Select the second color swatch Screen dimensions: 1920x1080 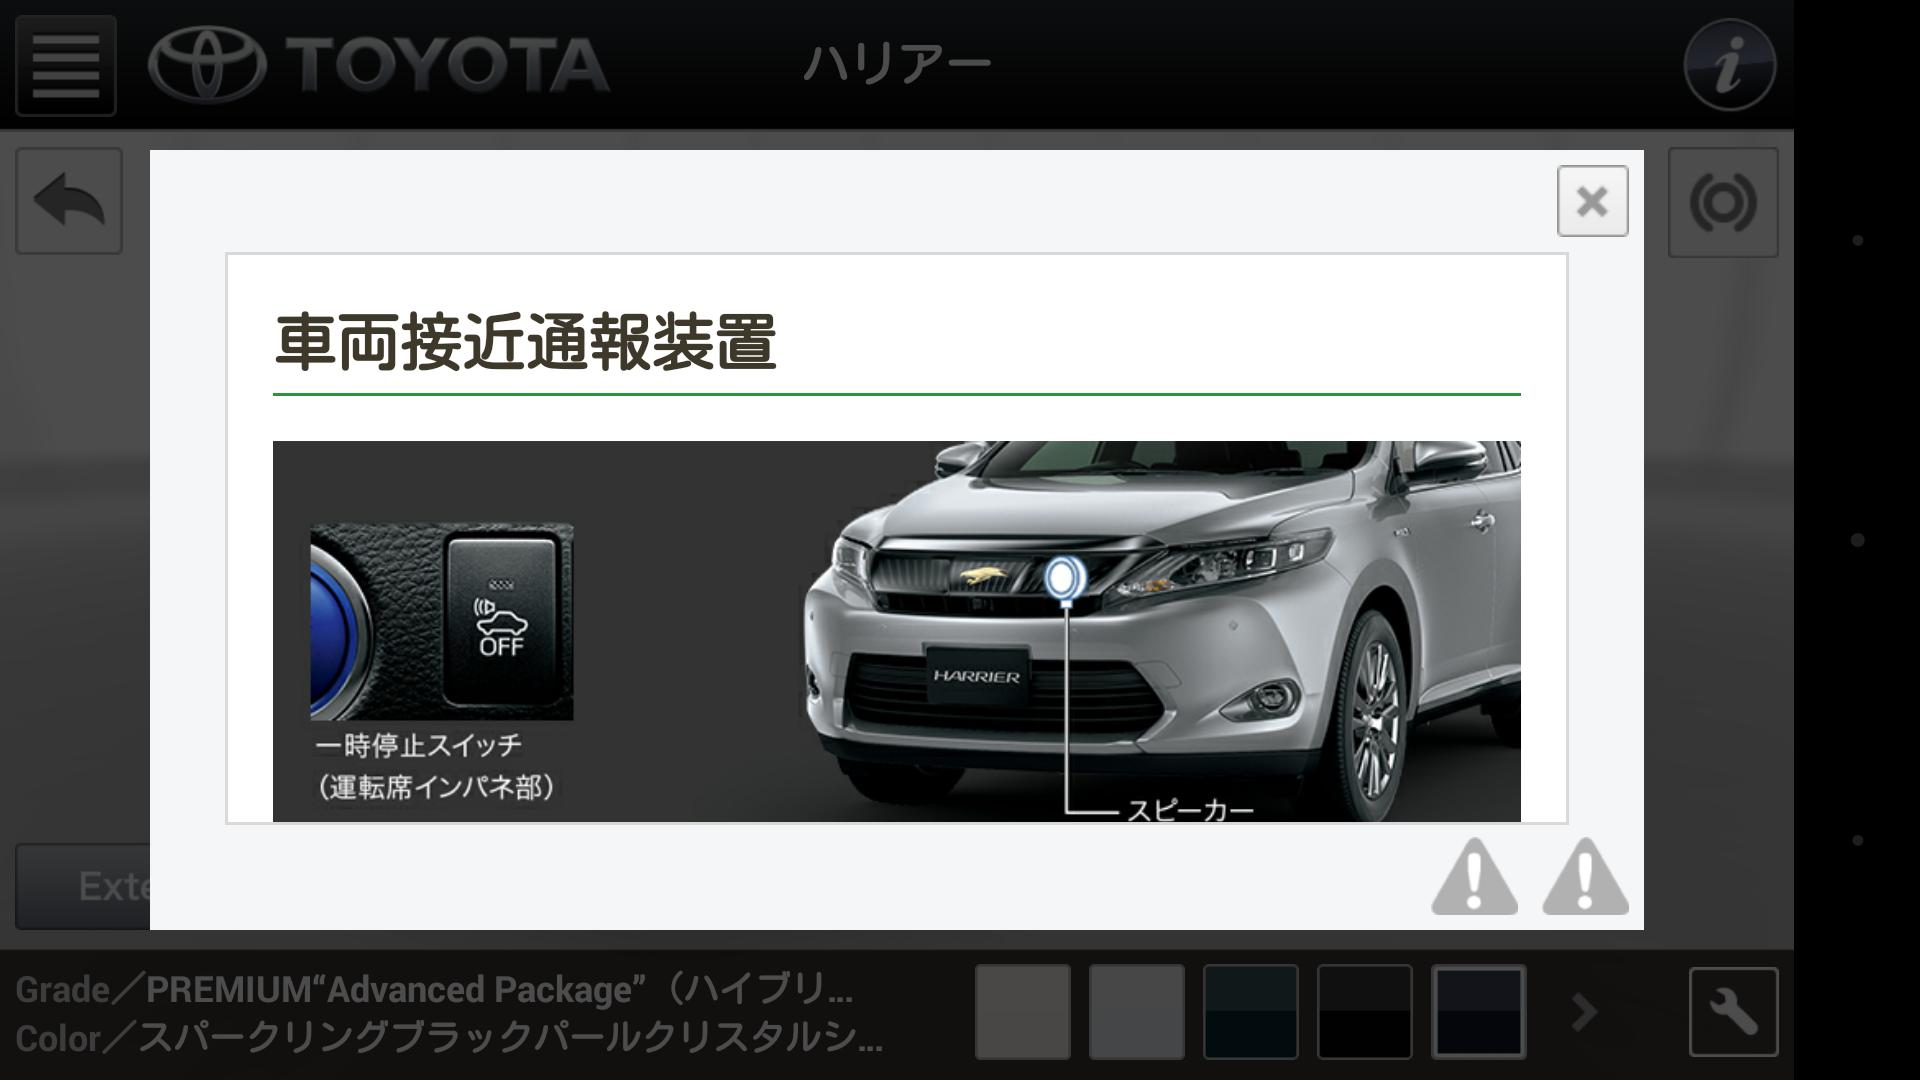[1136, 1012]
